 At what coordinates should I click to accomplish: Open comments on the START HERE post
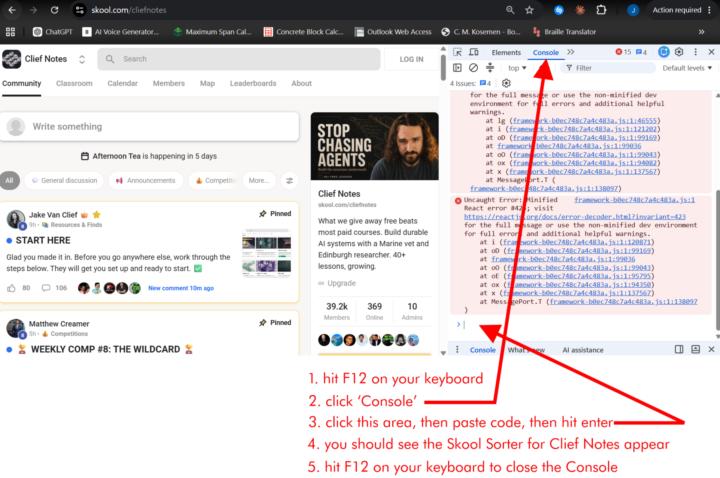[x=46, y=288]
